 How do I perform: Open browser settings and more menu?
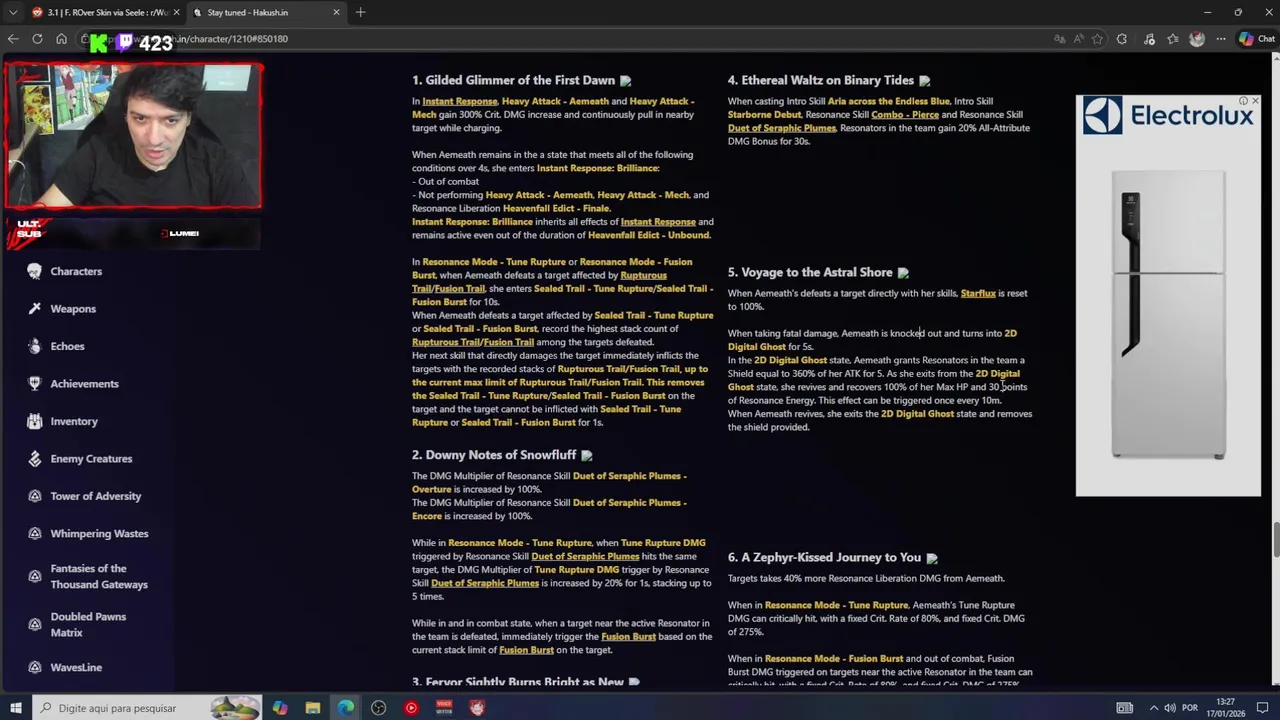click(x=1221, y=39)
